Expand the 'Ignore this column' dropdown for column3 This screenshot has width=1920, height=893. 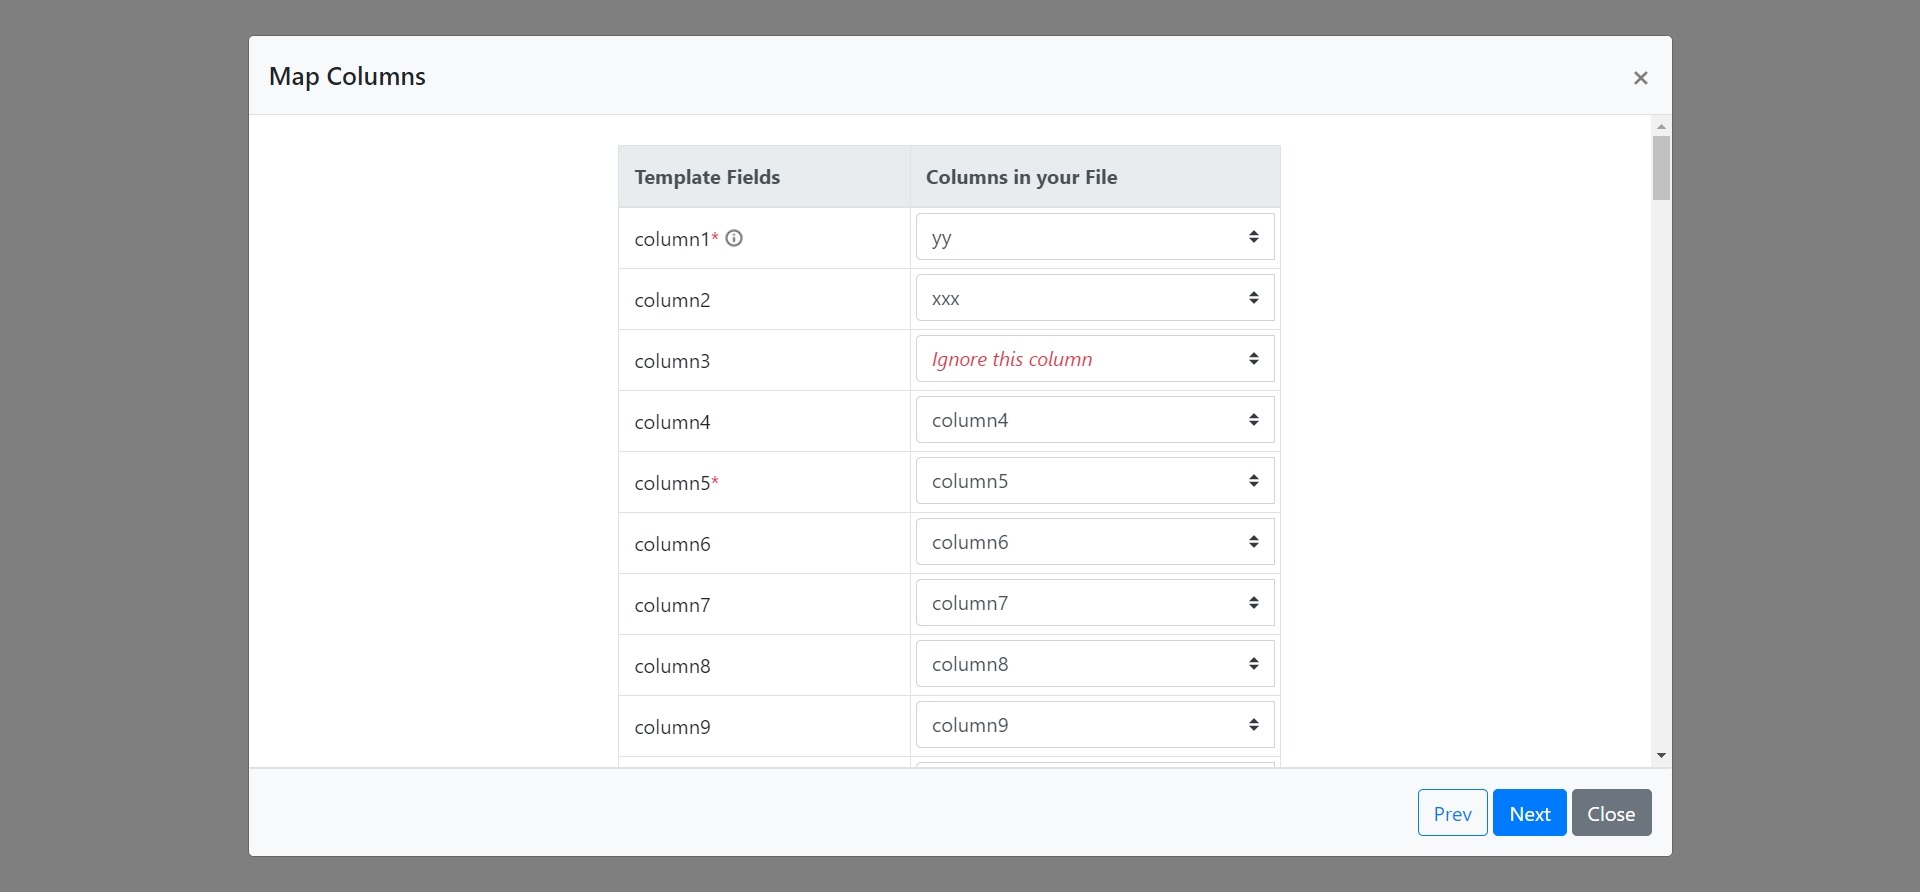coord(1094,360)
